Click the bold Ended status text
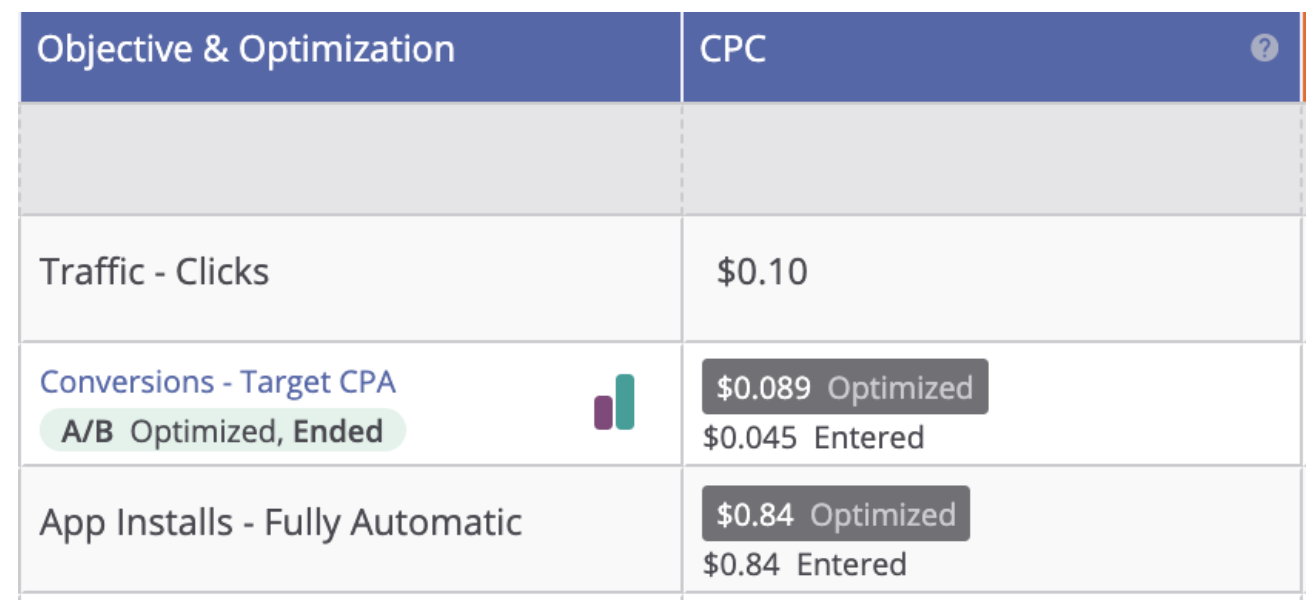The width and height of the screenshot is (1310, 606). (x=338, y=432)
